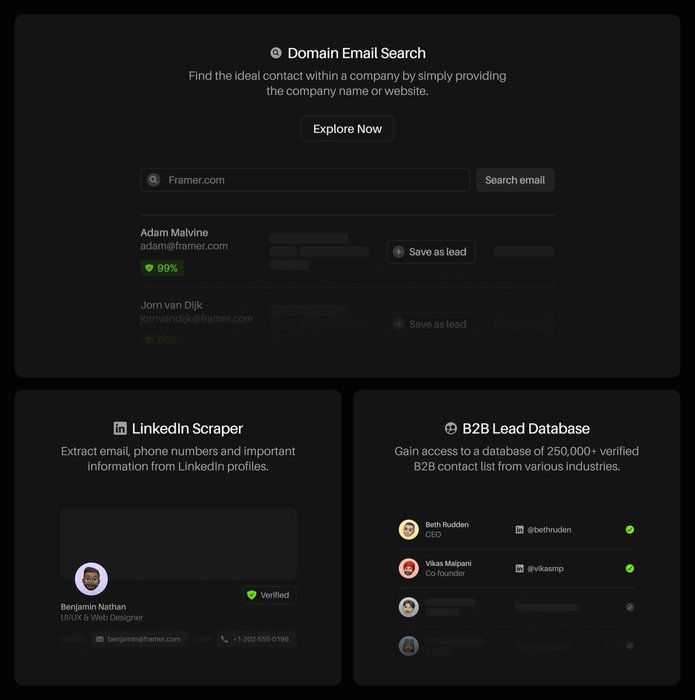Toggle the grey checkmark on the third lead row
The width and height of the screenshot is (695, 700).
[629, 607]
